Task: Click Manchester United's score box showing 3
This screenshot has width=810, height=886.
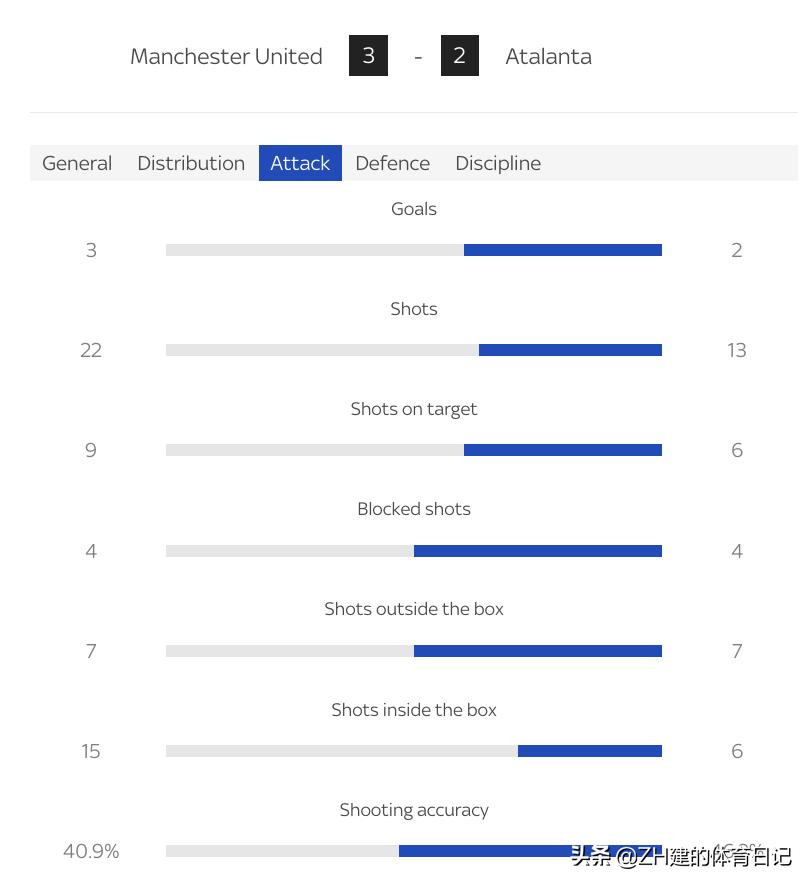Action: (x=368, y=56)
